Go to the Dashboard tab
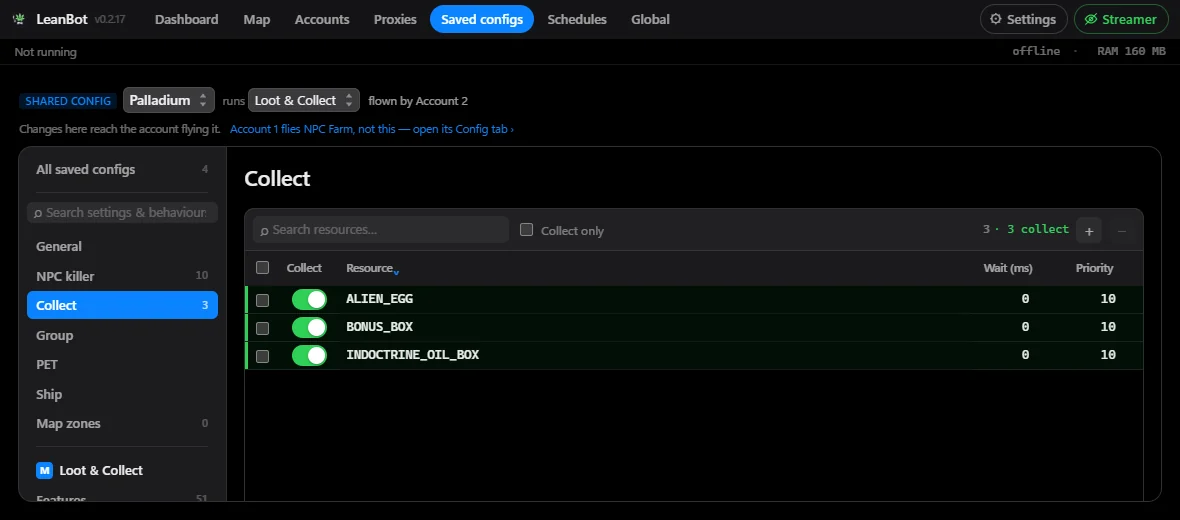Screen dimensions: 1180x520 (x=187, y=20)
